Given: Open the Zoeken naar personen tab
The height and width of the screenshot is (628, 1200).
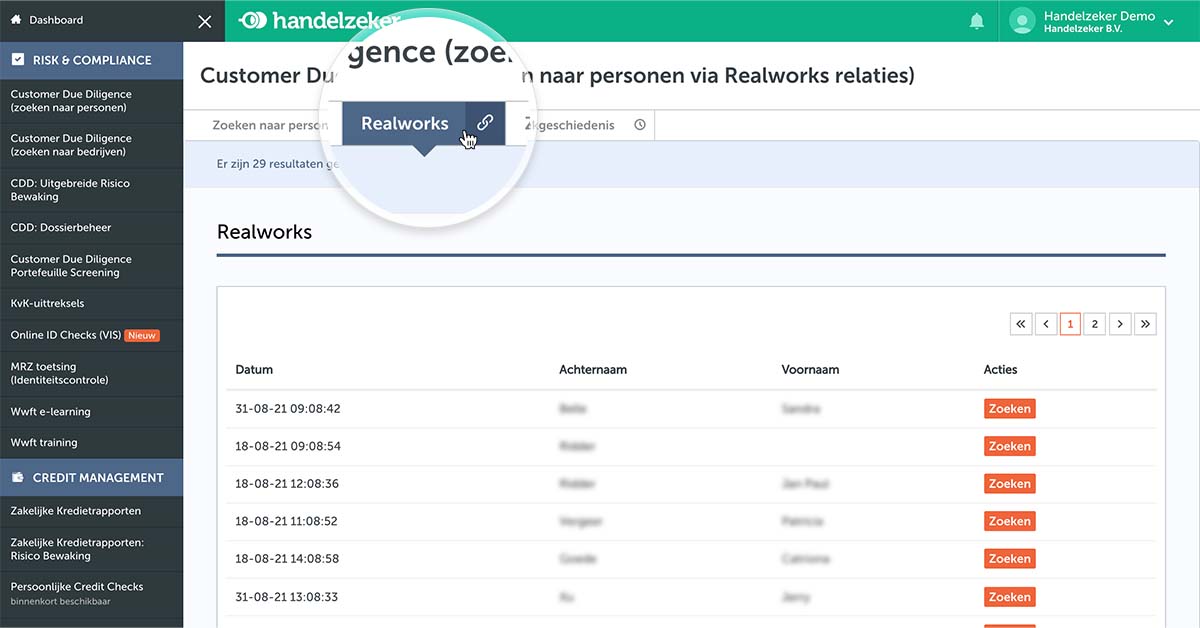Looking at the screenshot, I should point(270,125).
